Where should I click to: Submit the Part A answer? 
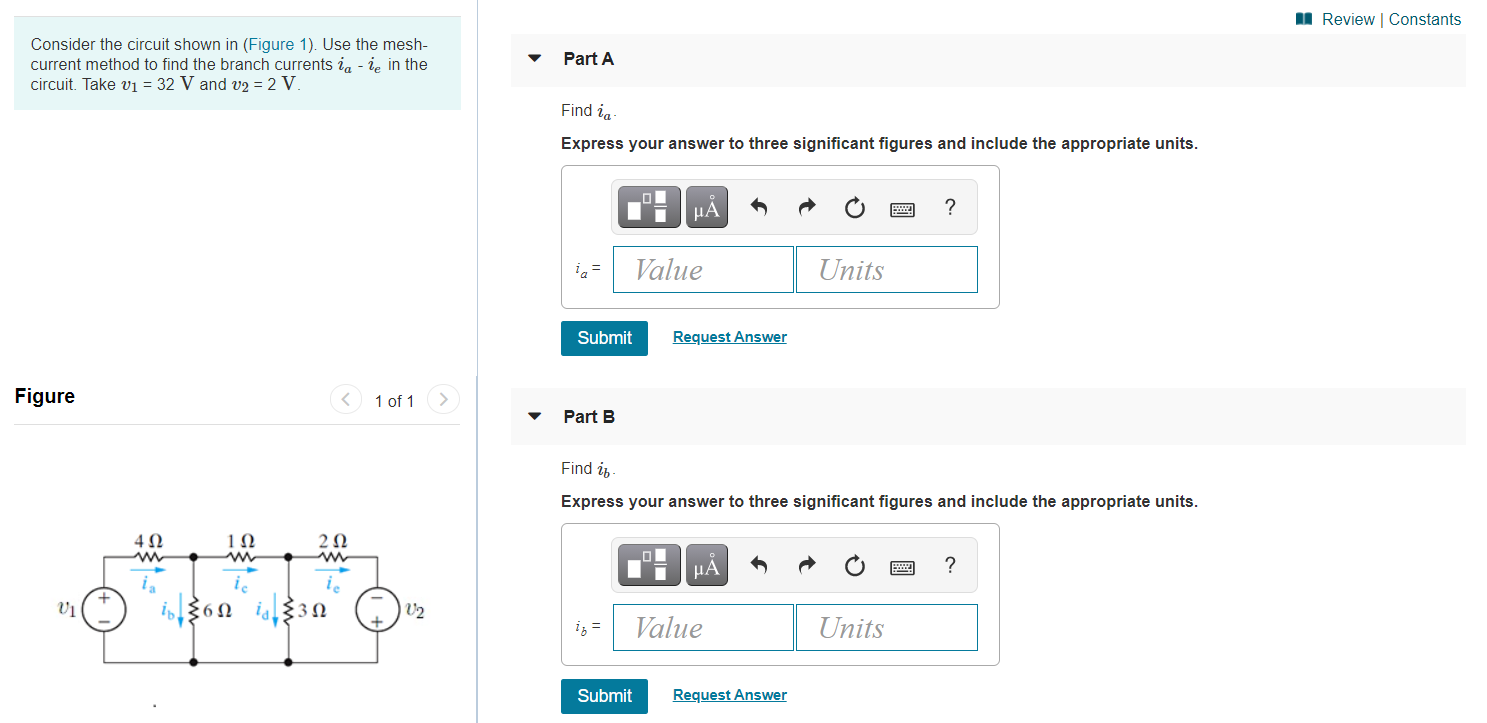(604, 338)
